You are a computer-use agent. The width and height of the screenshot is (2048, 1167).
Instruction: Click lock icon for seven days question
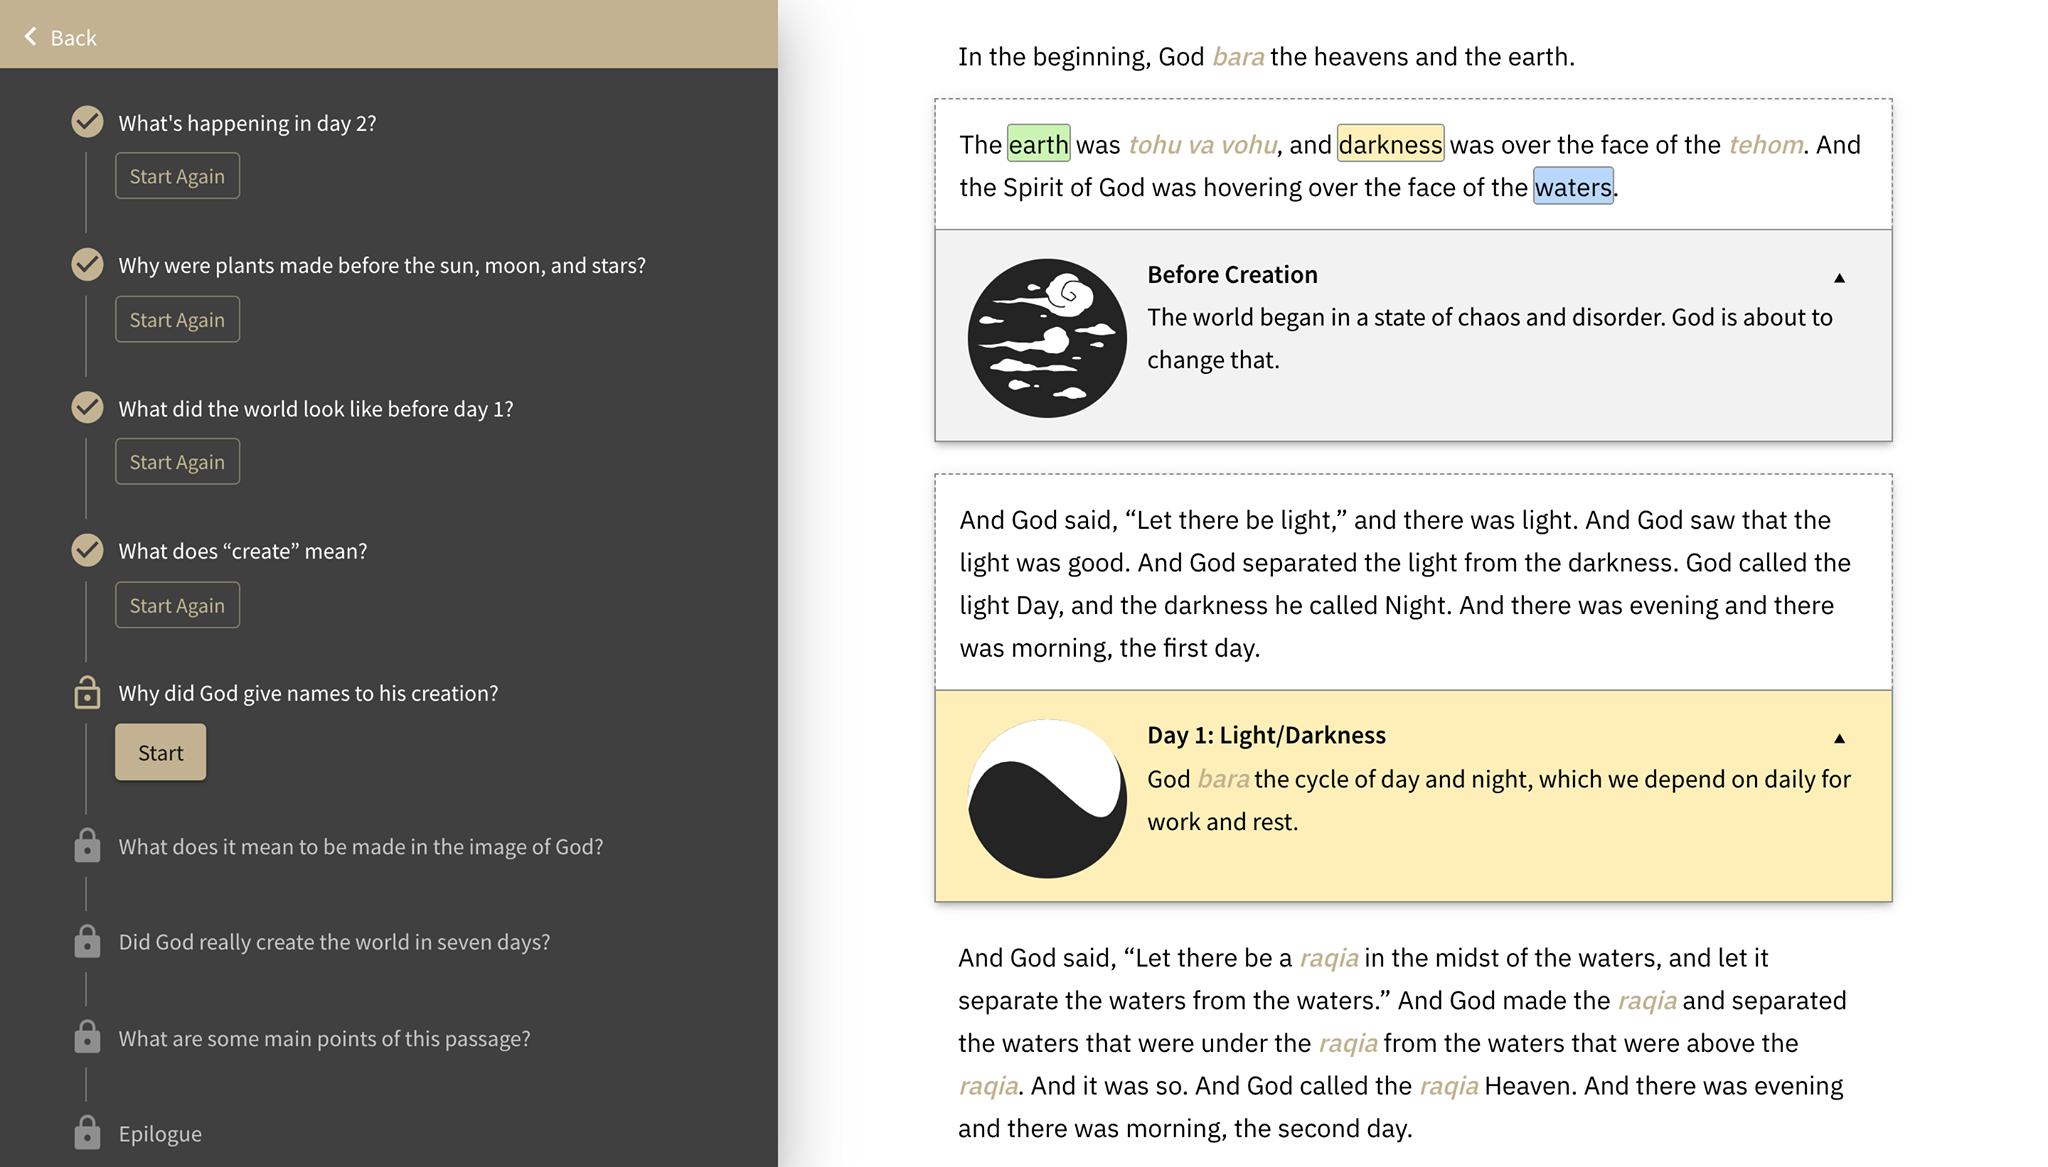(87, 942)
